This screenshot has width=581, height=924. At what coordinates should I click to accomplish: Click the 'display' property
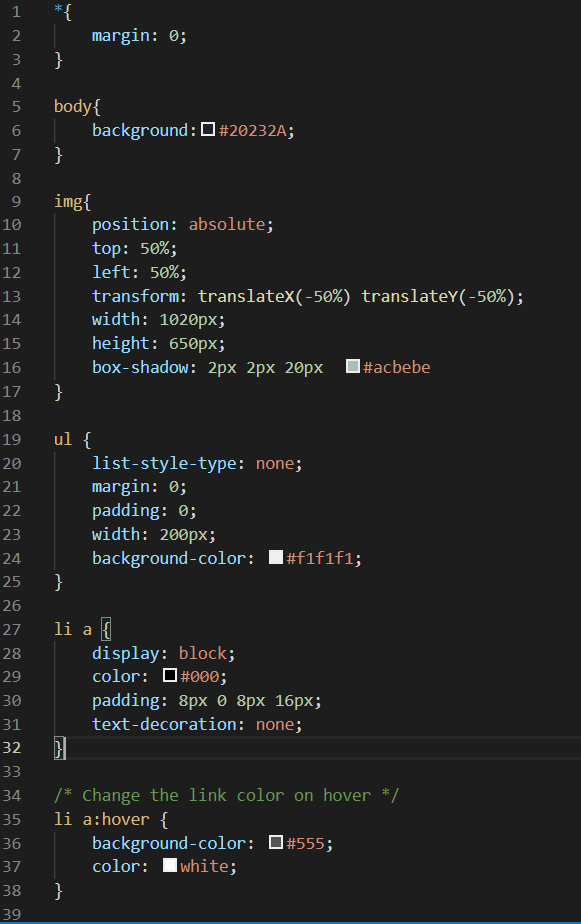126,654
